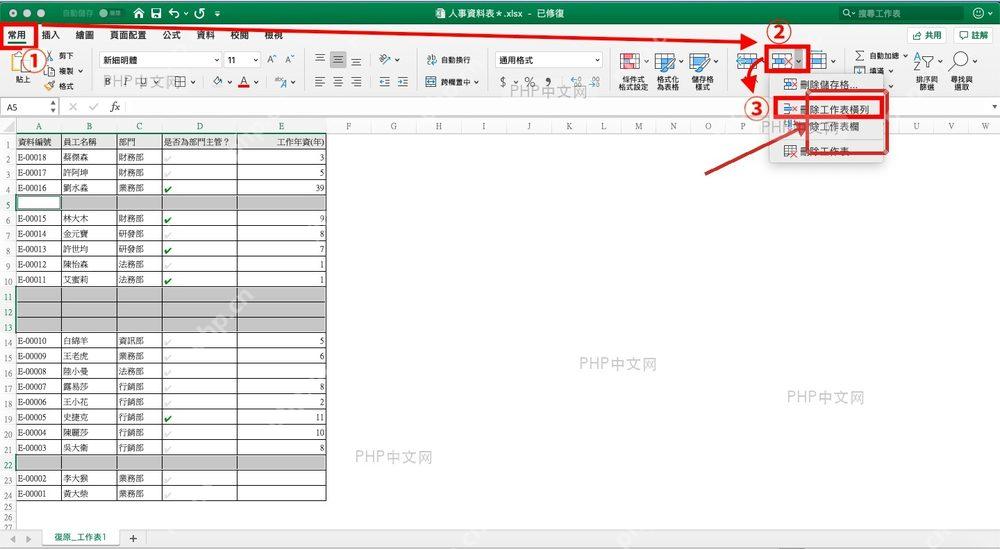1000x549 pixels.
Task: Open the 公式 ribbon tab
Action: click(171, 35)
